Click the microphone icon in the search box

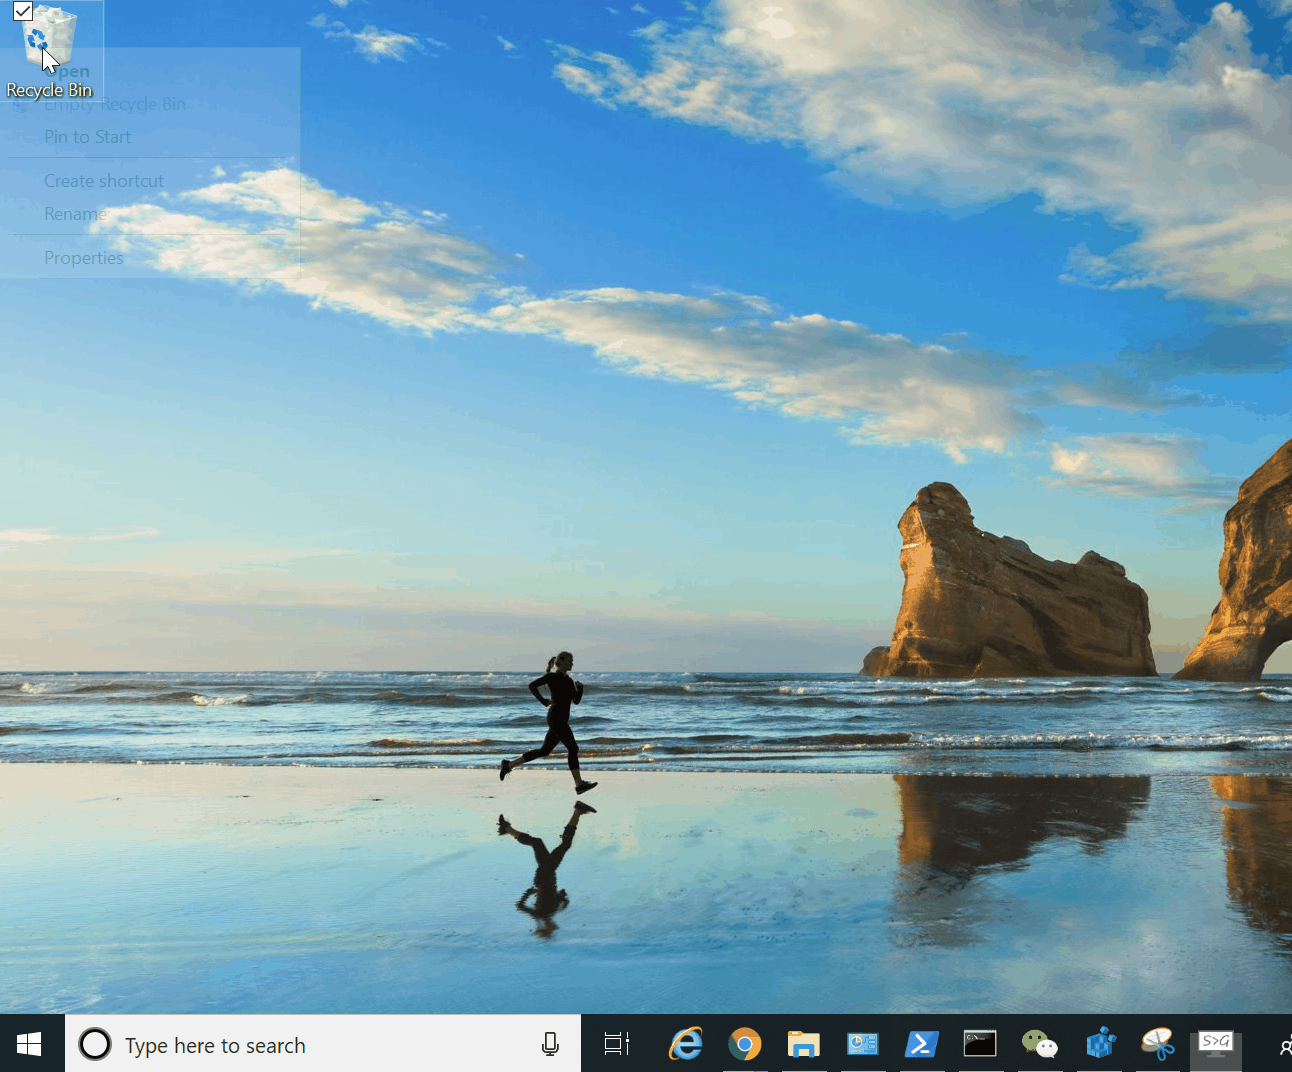click(550, 1044)
